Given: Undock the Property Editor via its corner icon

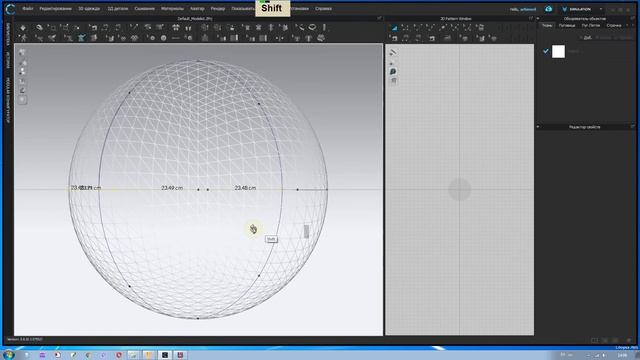Looking at the screenshot, I should click(x=632, y=127).
